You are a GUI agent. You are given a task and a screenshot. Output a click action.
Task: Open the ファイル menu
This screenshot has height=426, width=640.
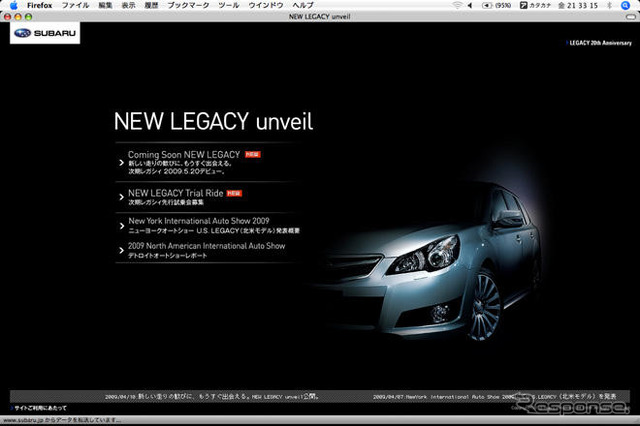click(75, 5)
